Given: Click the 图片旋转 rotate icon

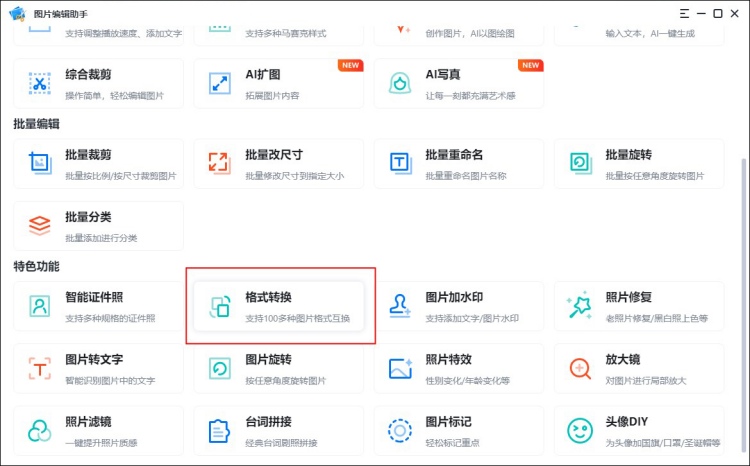Looking at the screenshot, I should pos(220,368).
